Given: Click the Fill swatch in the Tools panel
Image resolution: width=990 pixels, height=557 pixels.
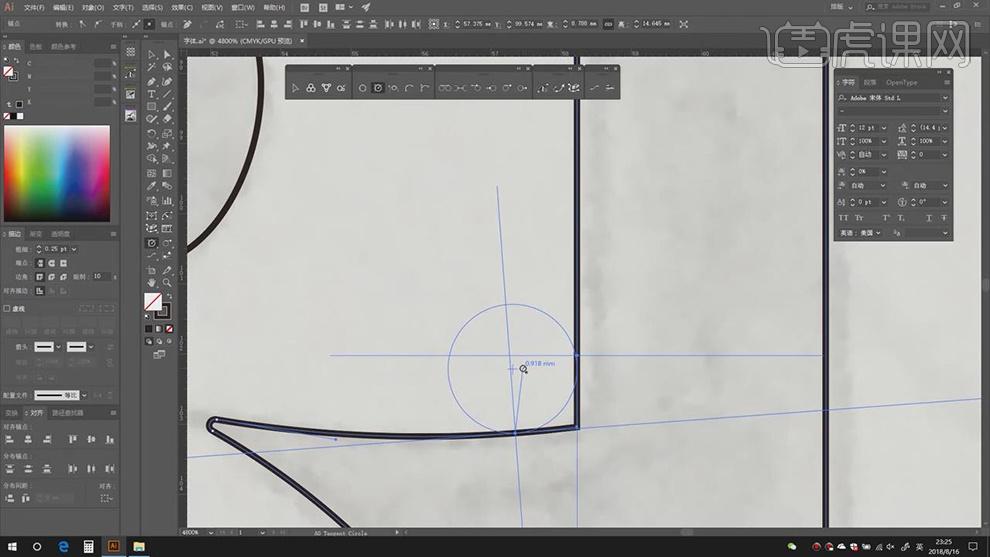Looking at the screenshot, I should 153,302.
